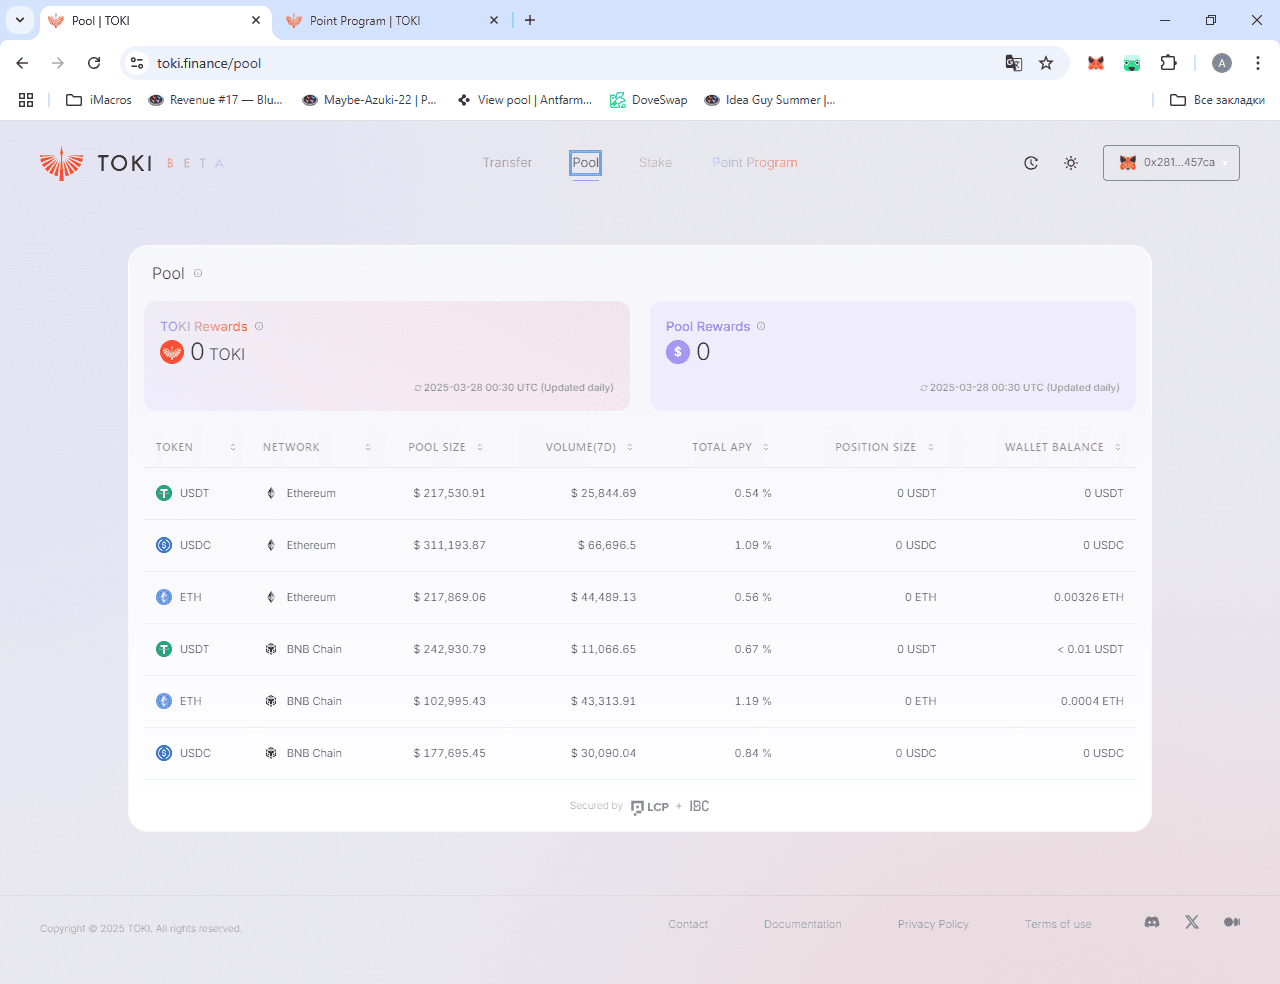Close the Pool | TOKI browser tab
This screenshot has width=1280, height=984.
256,20
